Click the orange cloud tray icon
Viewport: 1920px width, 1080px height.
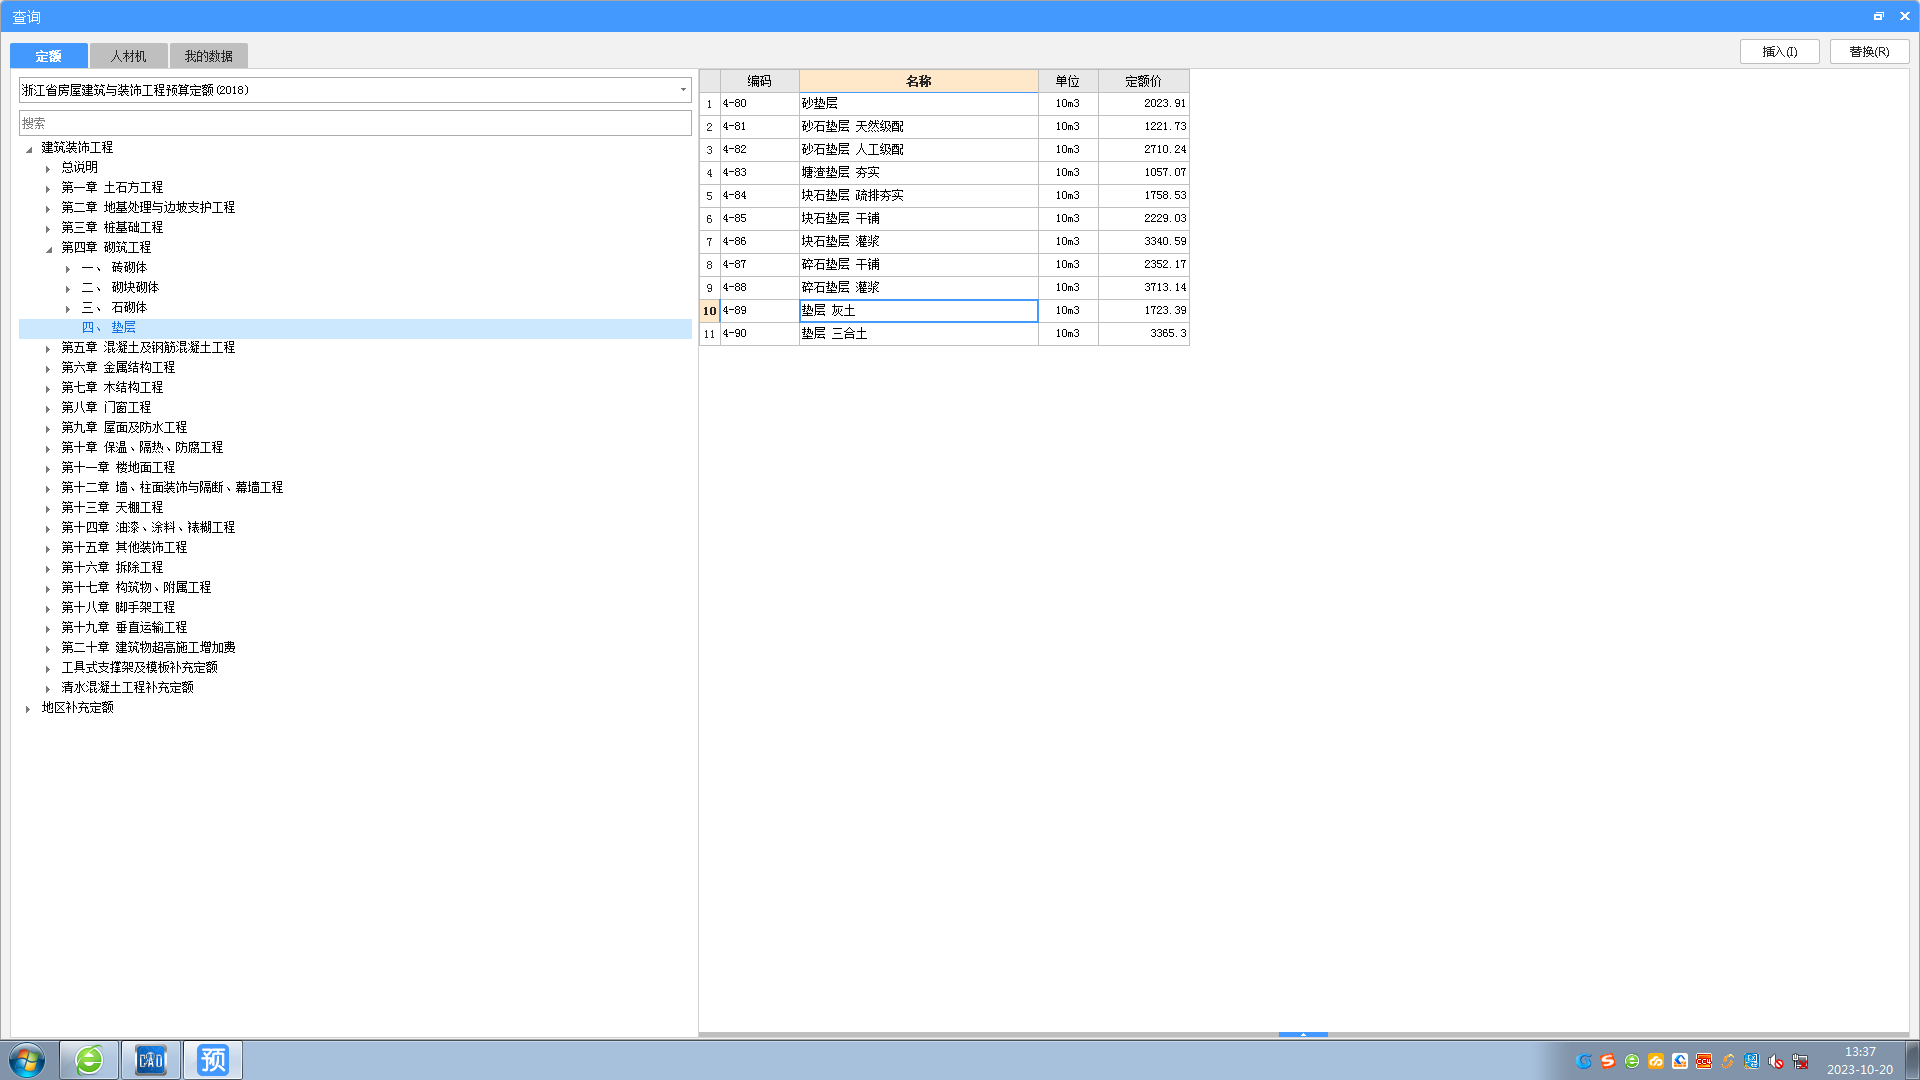coord(1656,1061)
